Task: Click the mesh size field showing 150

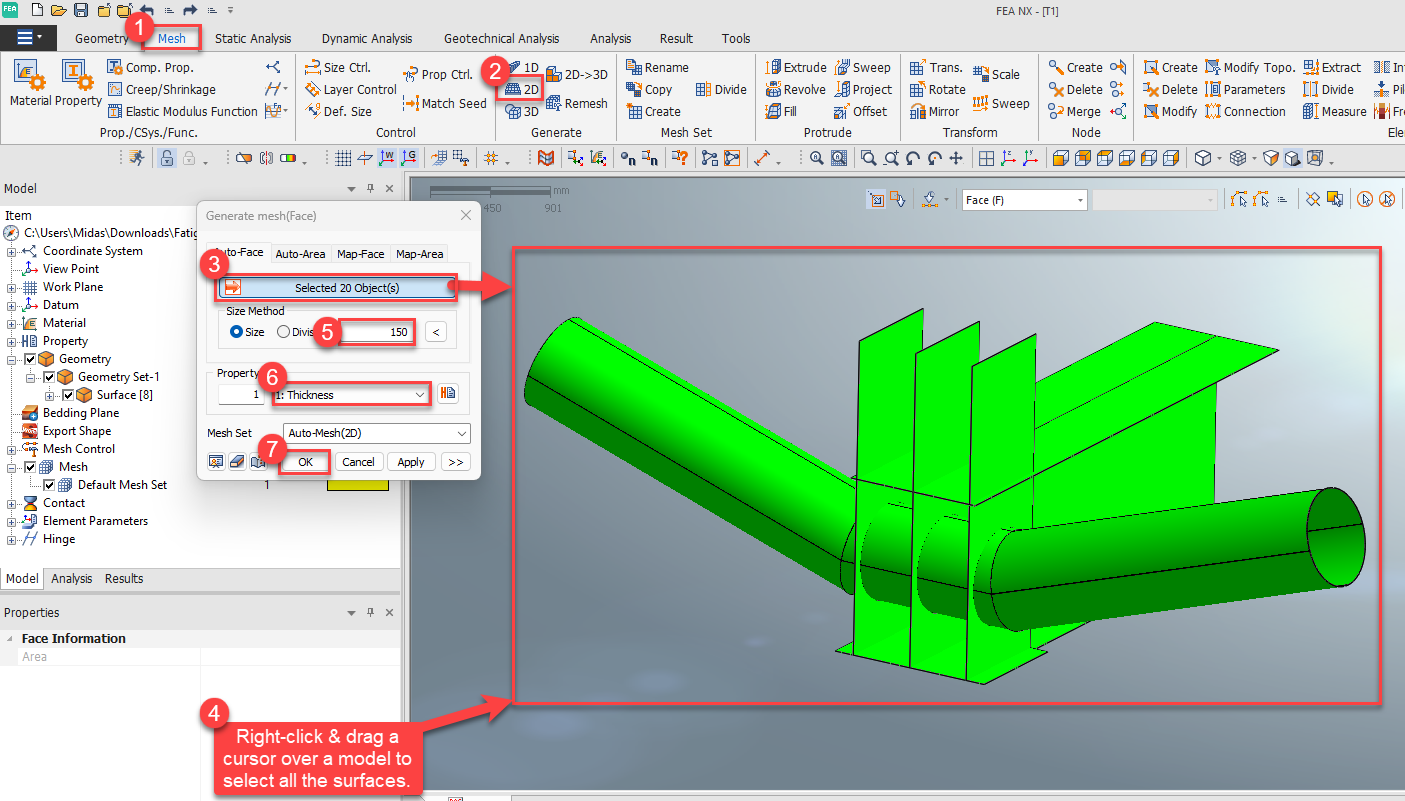Action: [377, 332]
